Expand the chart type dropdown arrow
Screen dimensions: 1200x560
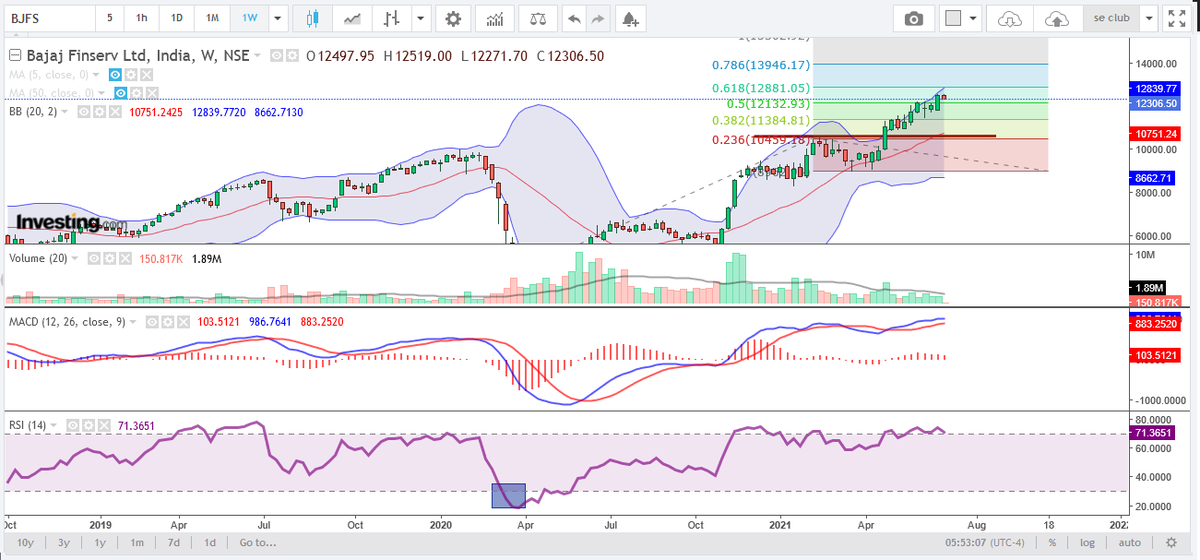coord(422,19)
